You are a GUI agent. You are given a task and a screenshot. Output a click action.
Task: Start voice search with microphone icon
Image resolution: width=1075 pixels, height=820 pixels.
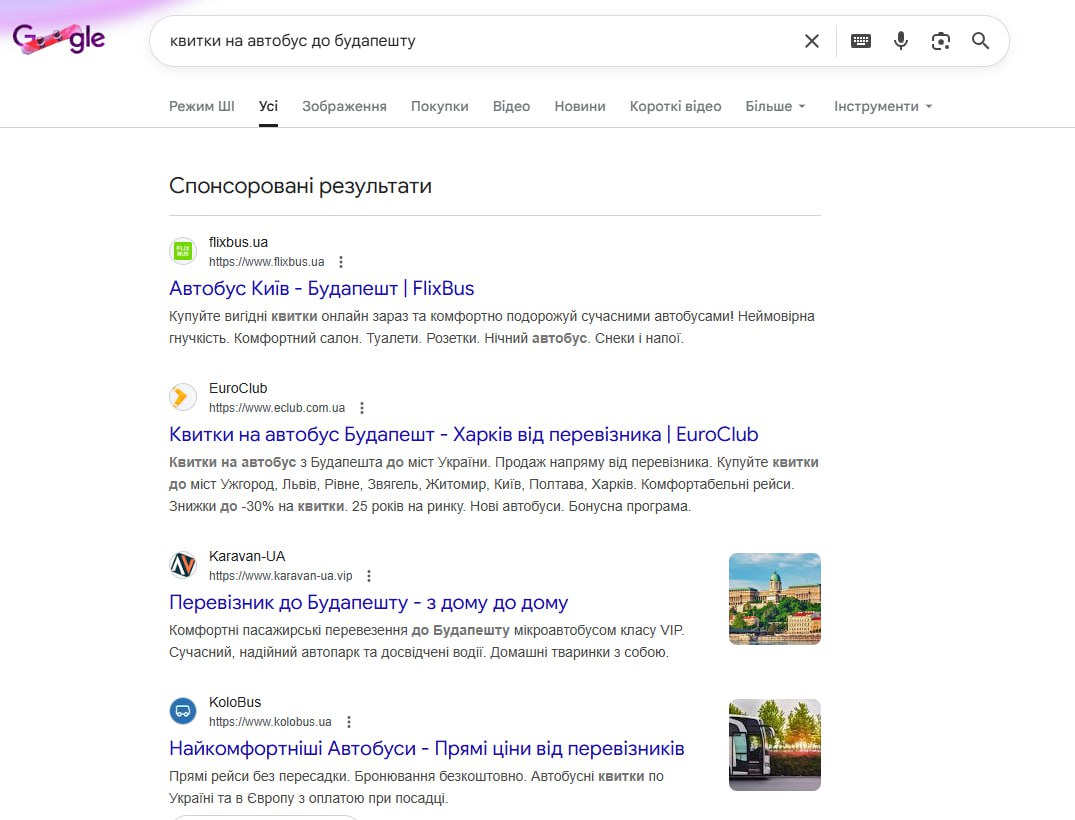point(901,41)
